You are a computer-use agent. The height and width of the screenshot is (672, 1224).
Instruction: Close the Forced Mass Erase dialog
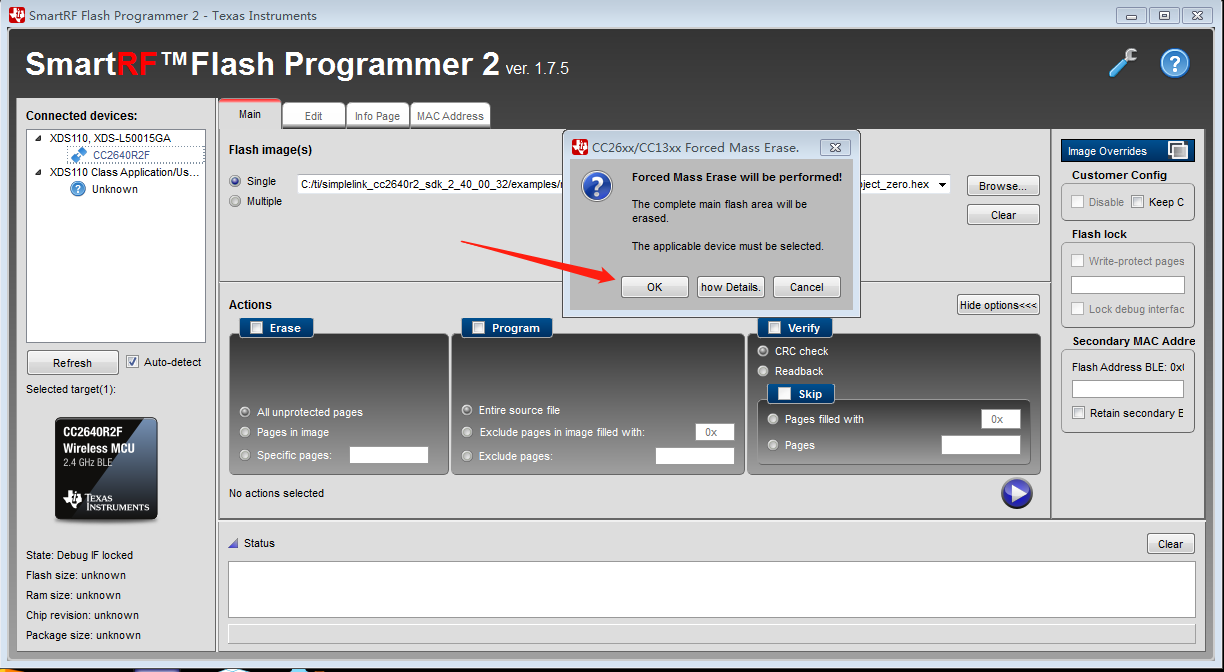tap(836, 147)
